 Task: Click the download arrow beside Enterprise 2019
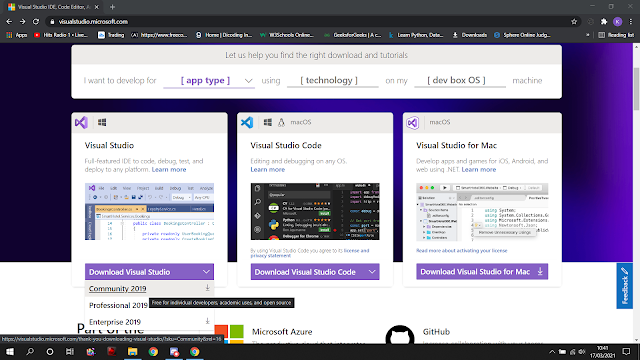207,322
